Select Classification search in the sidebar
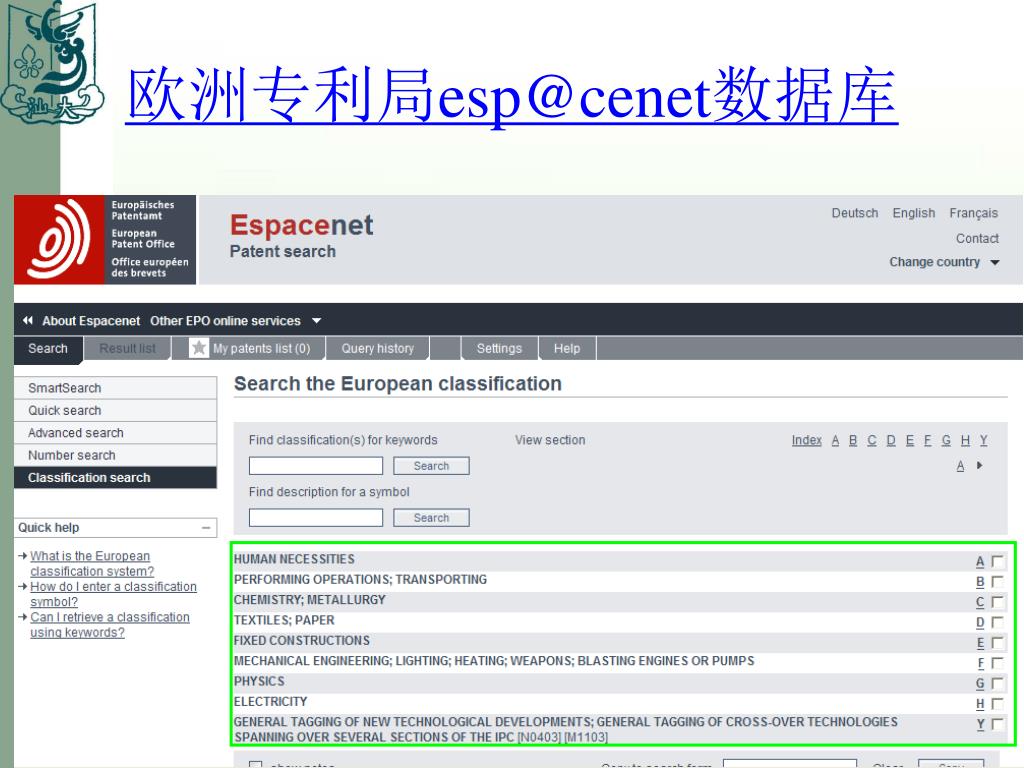 116,477
